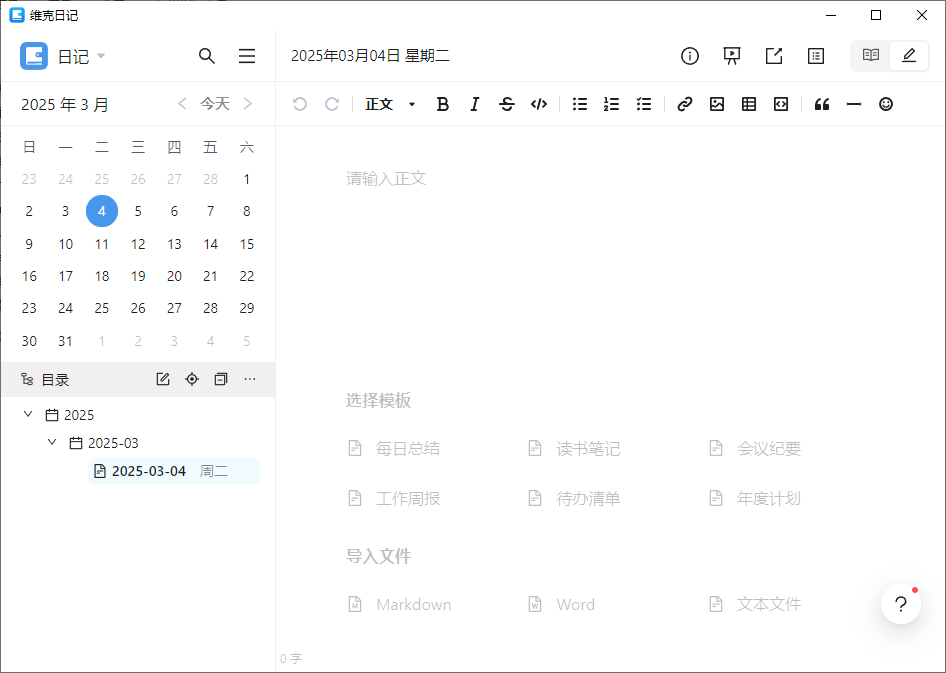Click the share/export icon

coord(773,56)
